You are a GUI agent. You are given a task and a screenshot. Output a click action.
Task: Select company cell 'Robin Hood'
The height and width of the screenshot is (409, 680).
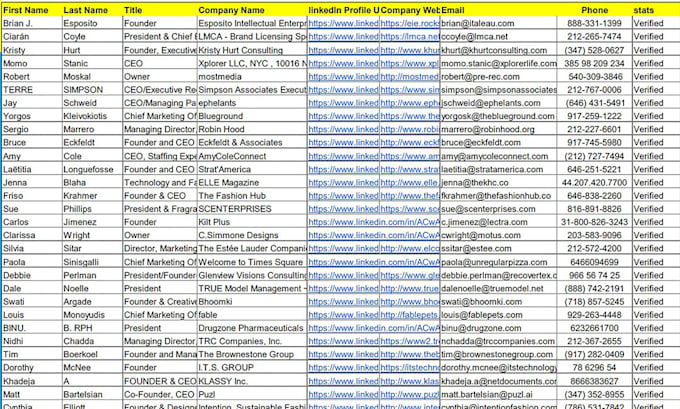(x=252, y=129)
